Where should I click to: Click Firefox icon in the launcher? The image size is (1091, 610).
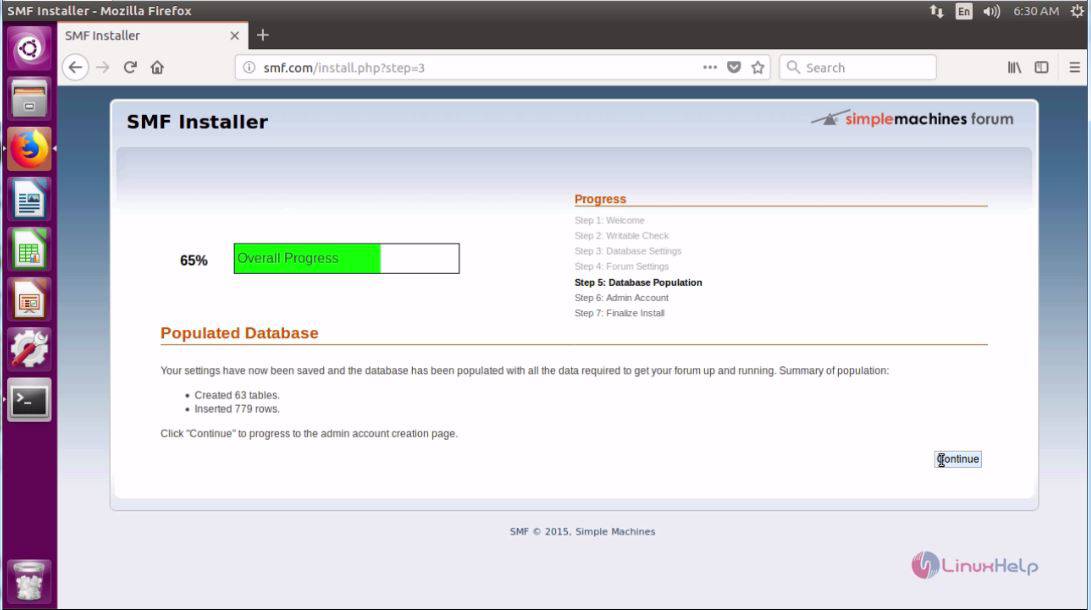coord(29,149)
